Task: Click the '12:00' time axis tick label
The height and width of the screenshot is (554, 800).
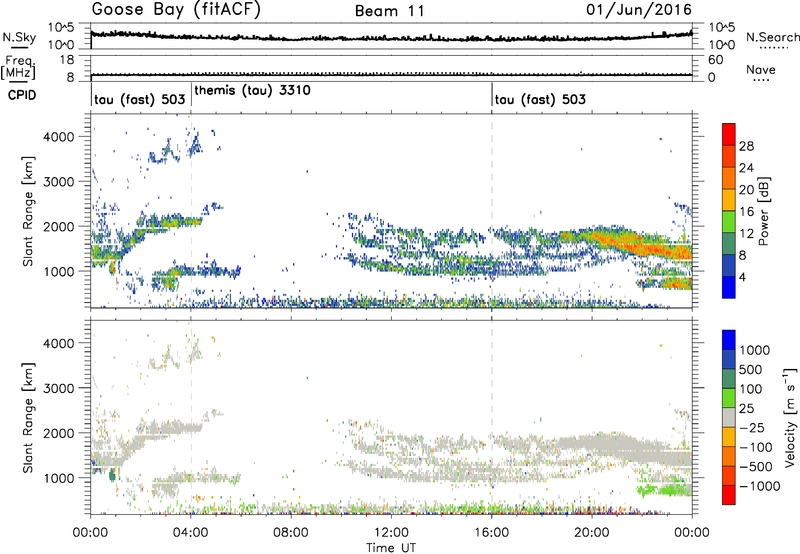Action: click(391, 533)
